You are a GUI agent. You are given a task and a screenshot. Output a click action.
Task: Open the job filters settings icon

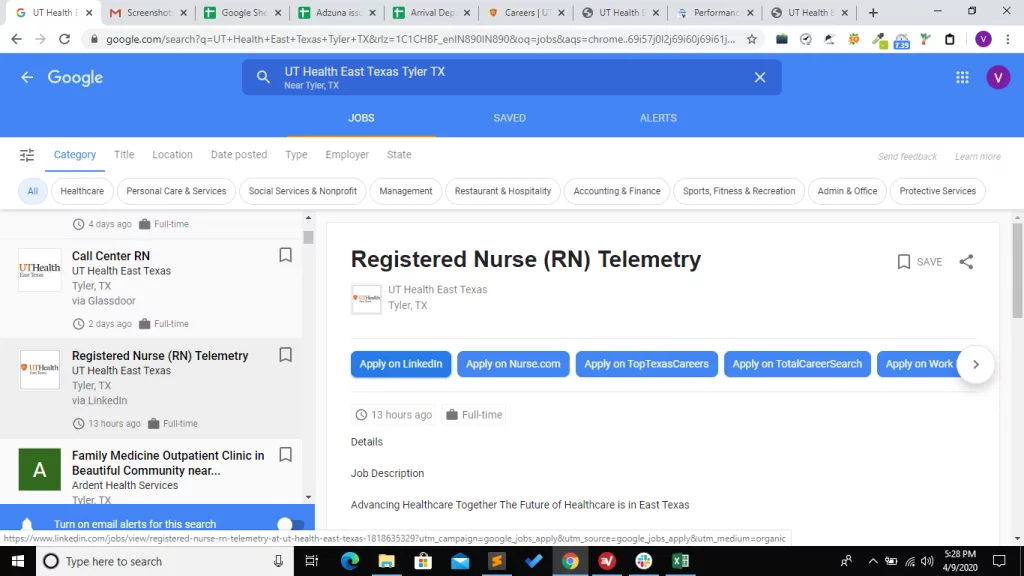27,155
